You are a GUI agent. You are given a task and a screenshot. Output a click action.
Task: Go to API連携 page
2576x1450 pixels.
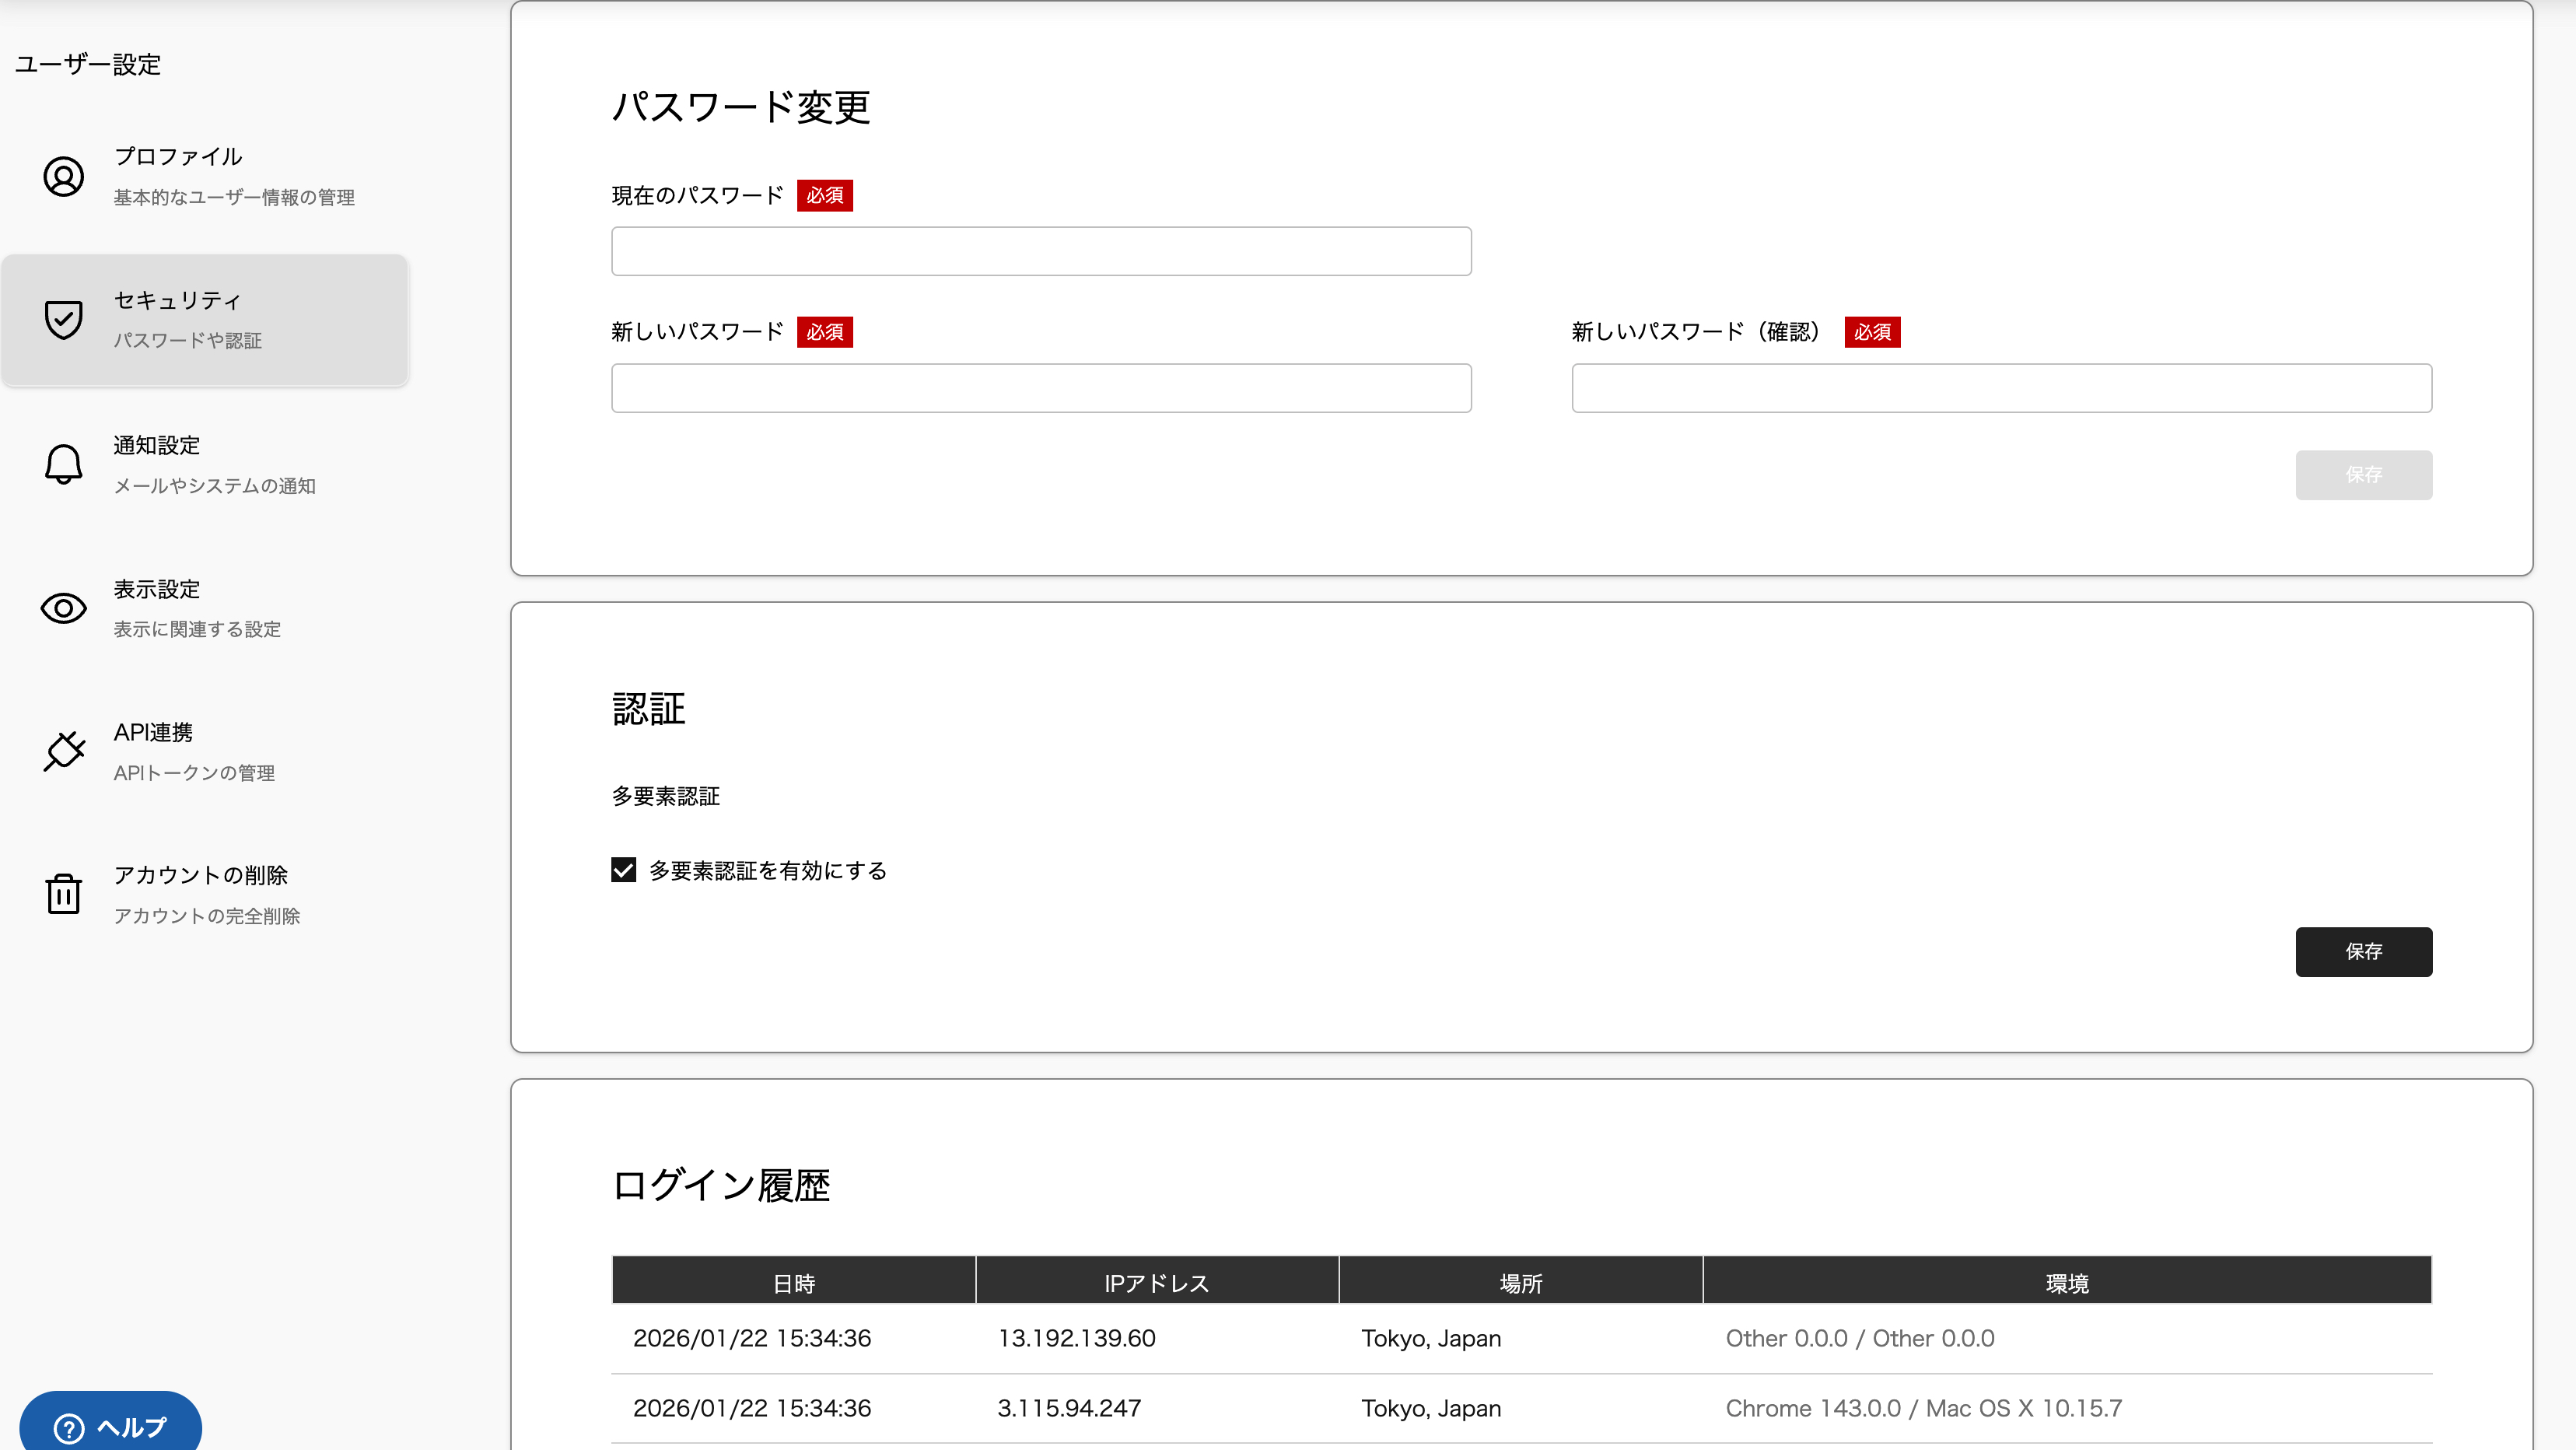204,751
